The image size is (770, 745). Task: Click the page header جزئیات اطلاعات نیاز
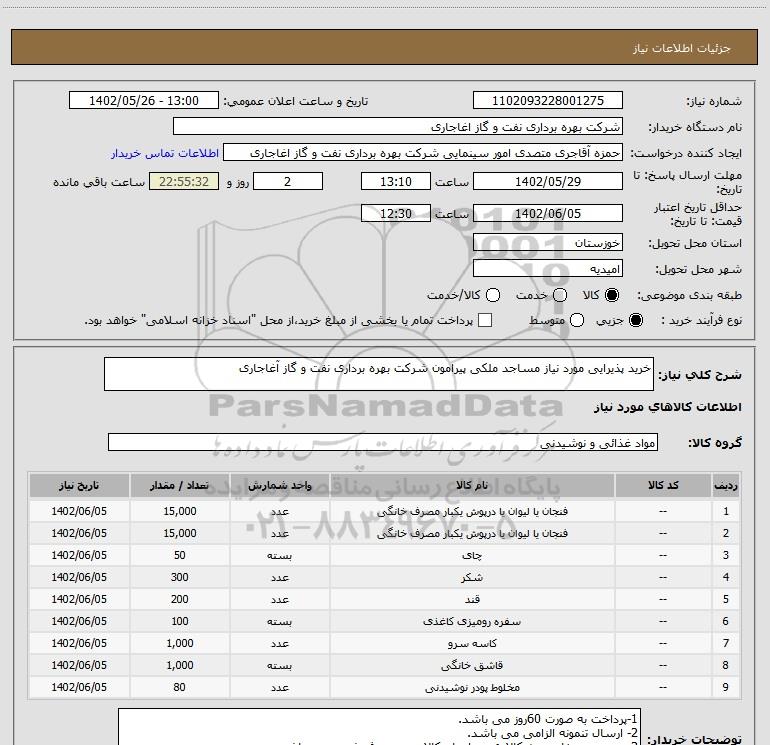pyautogui.click(x=682, y=48)
